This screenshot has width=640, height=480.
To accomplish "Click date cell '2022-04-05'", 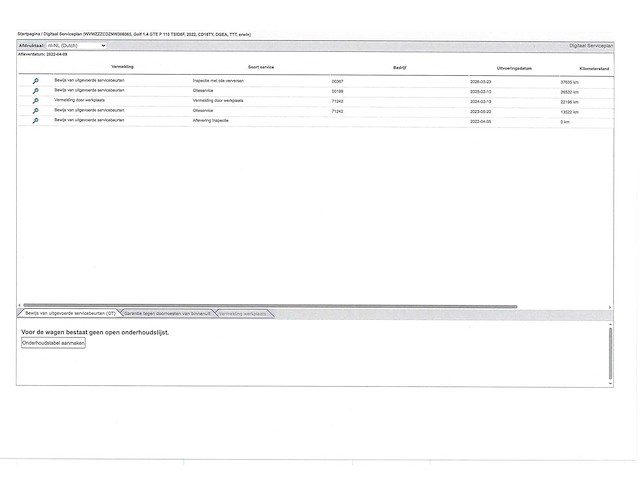I will (480, 121).
